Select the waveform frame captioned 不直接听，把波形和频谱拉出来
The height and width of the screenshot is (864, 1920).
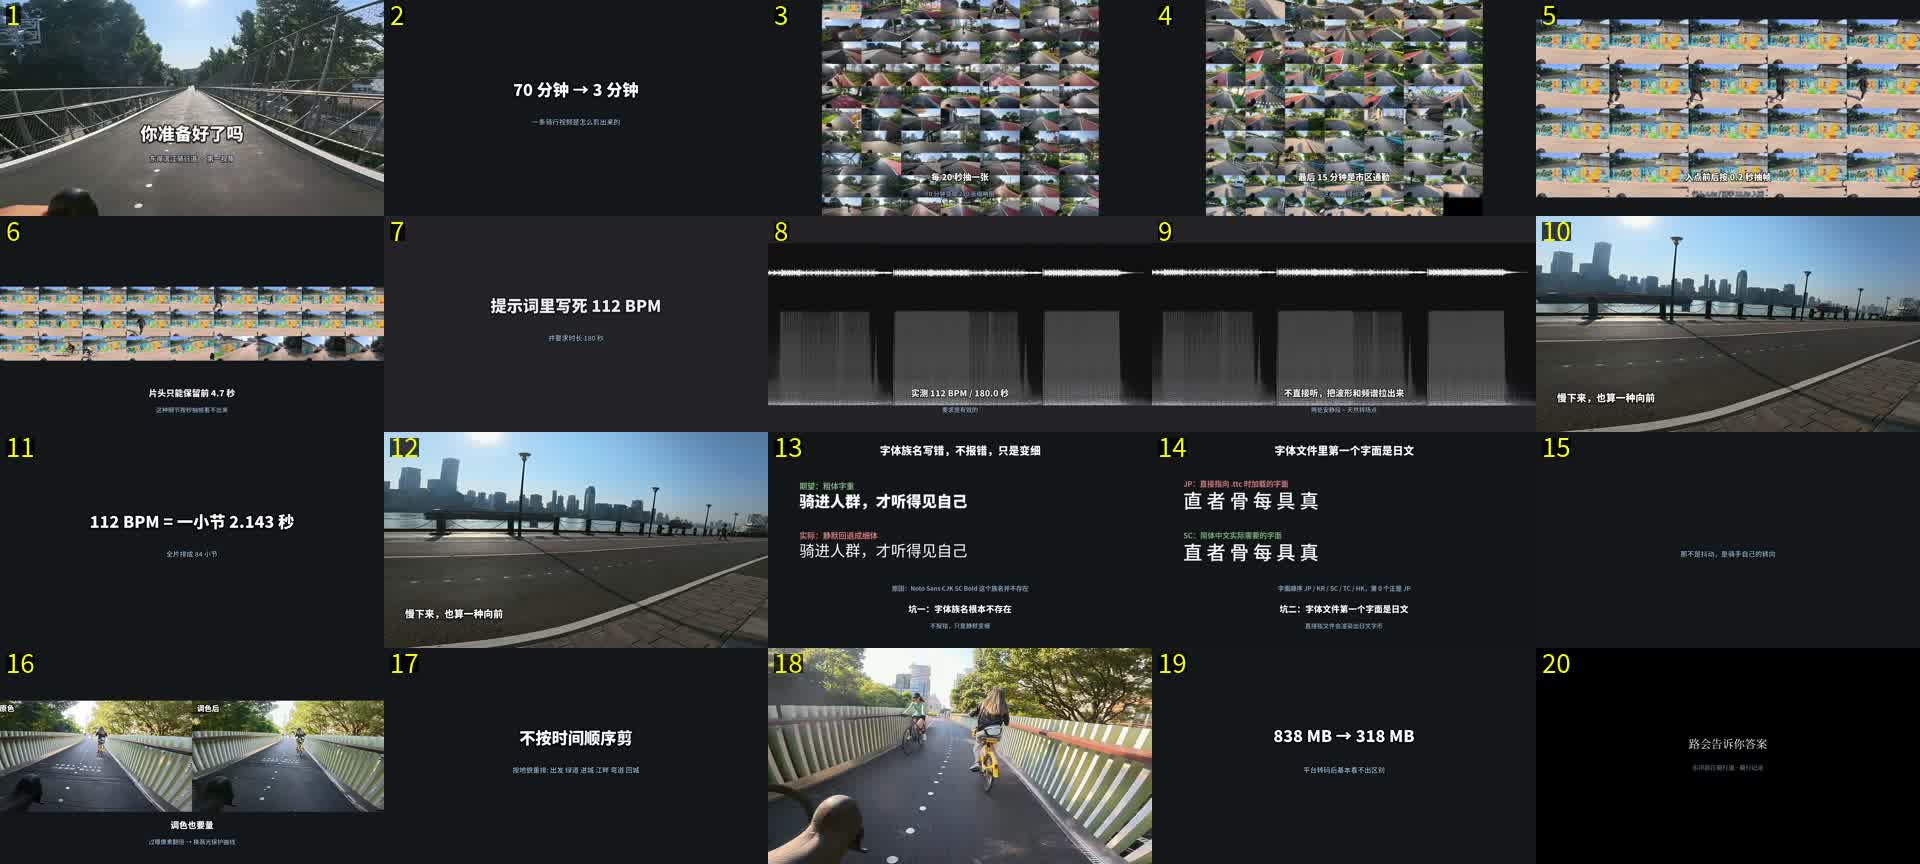point(1344,324)
